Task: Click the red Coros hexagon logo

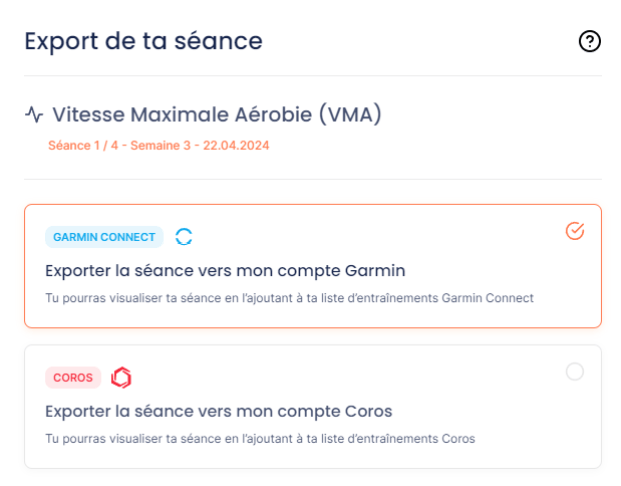Action: click(x=121, y=377)
